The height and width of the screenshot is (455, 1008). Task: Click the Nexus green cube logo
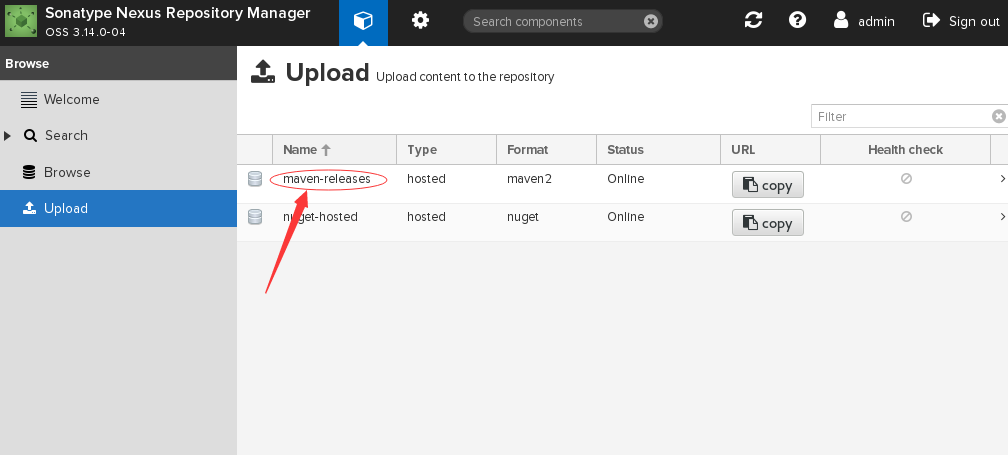point(21,21)
